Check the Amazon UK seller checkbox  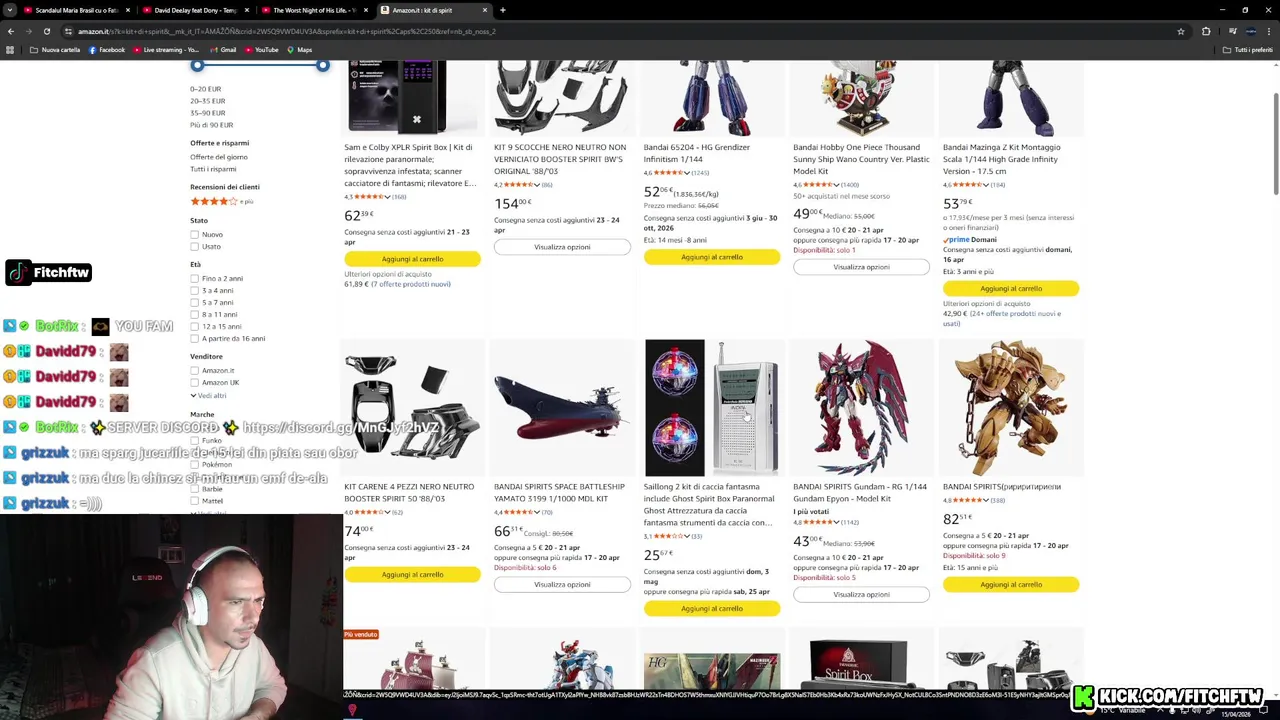pos(194,382)
